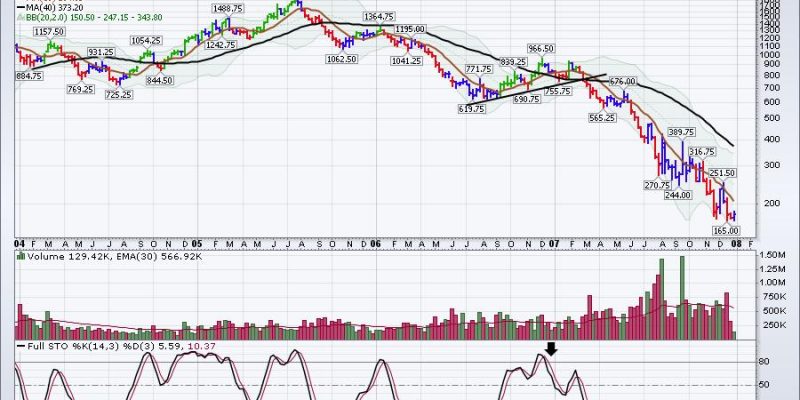This screenshot has height=400, width=800.
Task: Select the 1488.75 peak label
Action: (228, 9)
